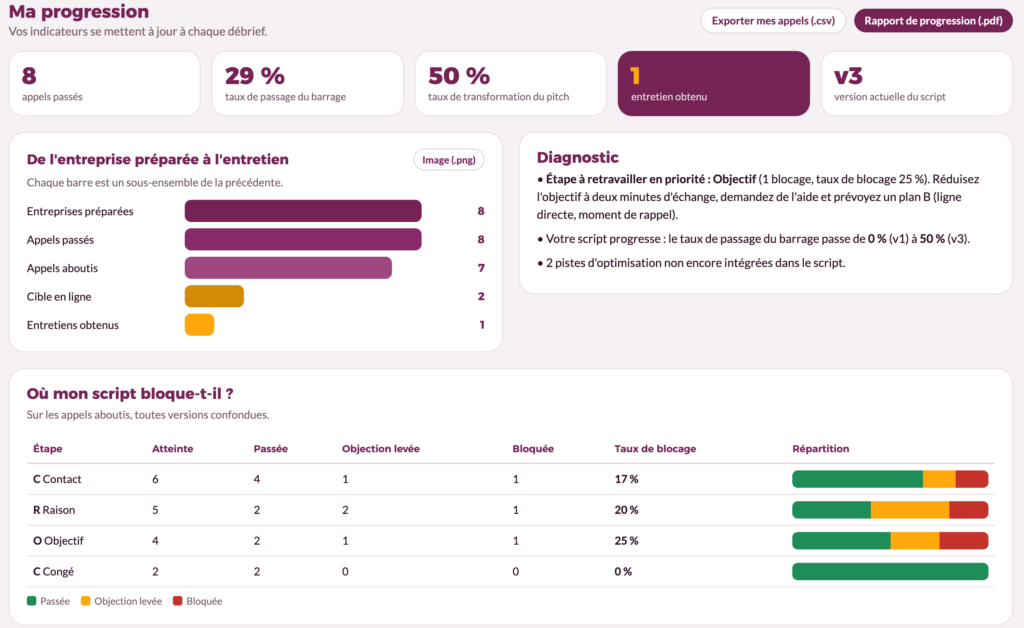Screen dimensions: 1024x628
Task: Click the small 'Entretiens obtenus' bar
Action: tap(199, 324)
